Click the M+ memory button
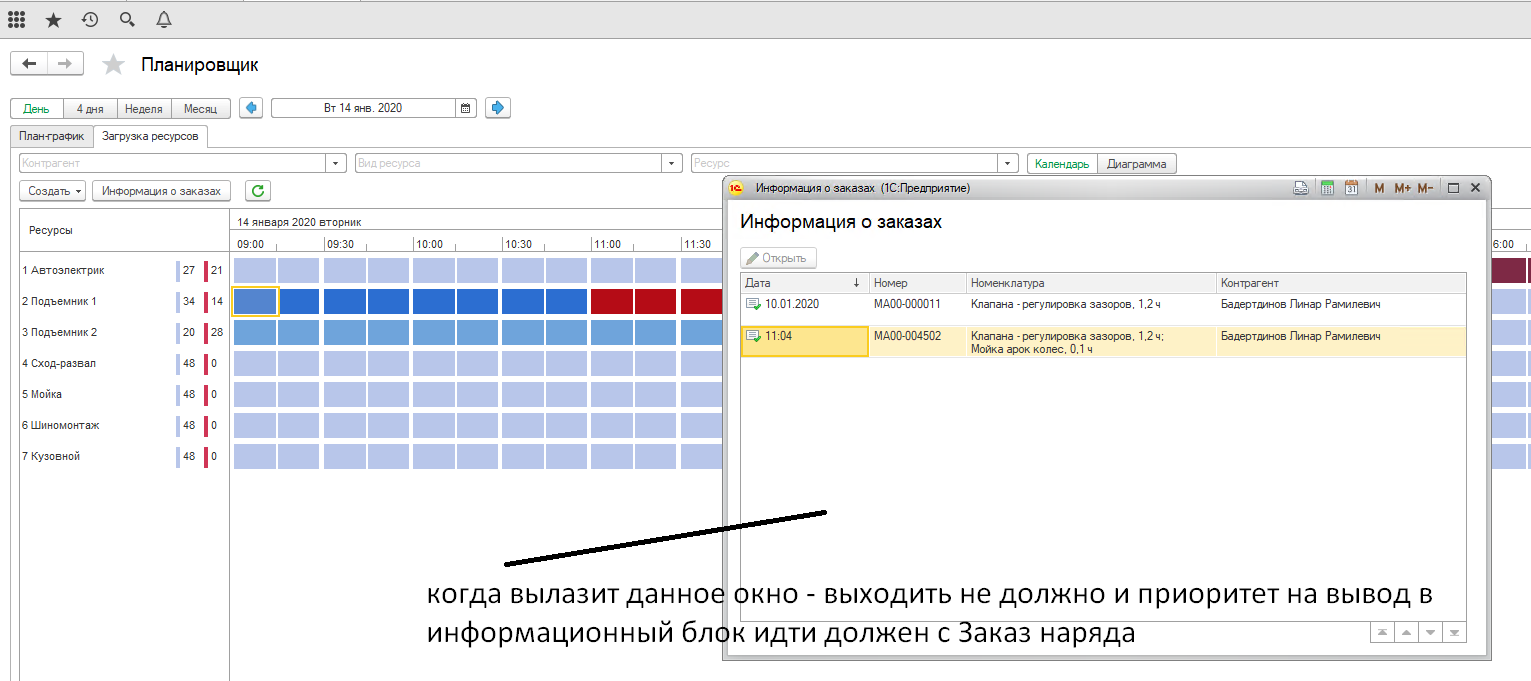Screen dimensions: 1531x681 (1401, 187)
